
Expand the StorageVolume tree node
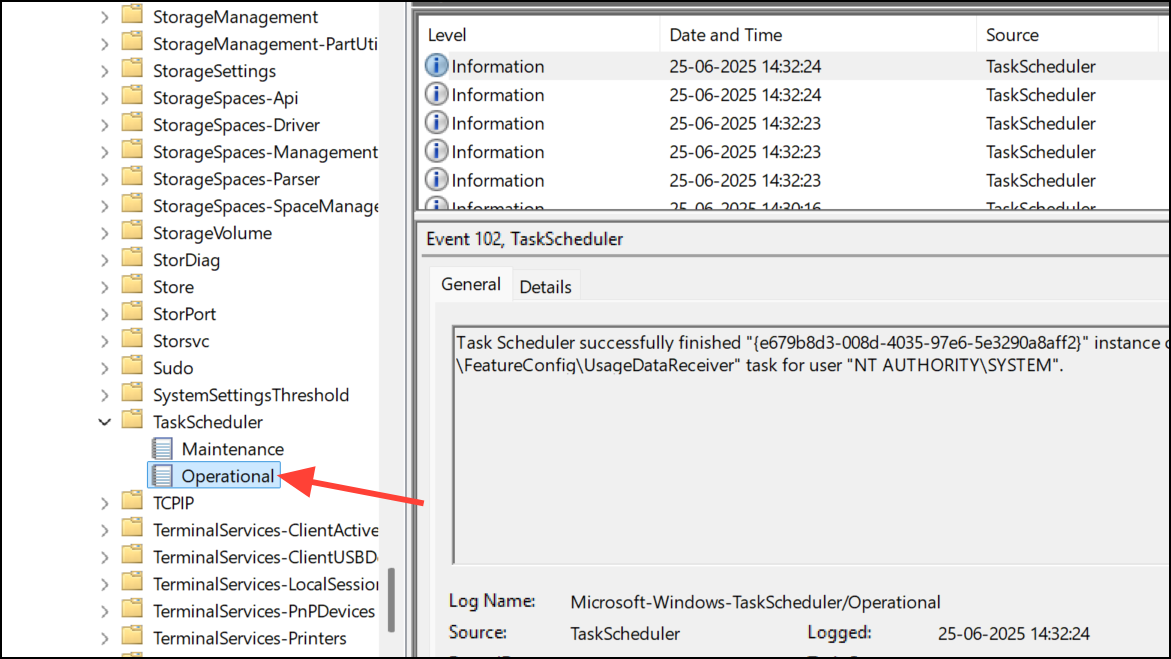pos(105,233)
